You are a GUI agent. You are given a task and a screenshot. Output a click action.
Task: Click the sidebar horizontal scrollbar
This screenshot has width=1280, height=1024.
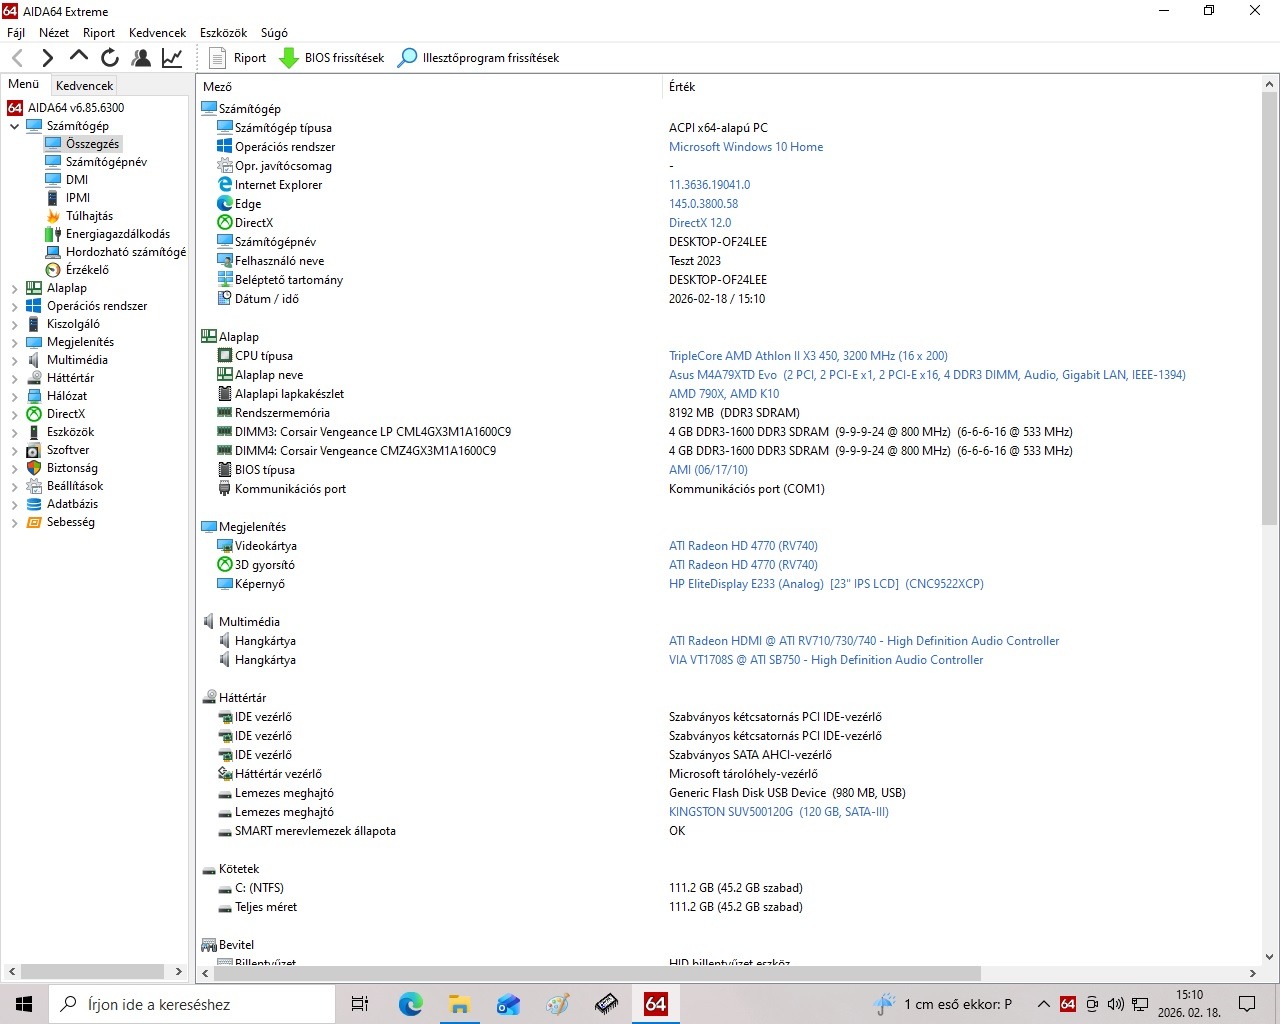tap(92, 971)
